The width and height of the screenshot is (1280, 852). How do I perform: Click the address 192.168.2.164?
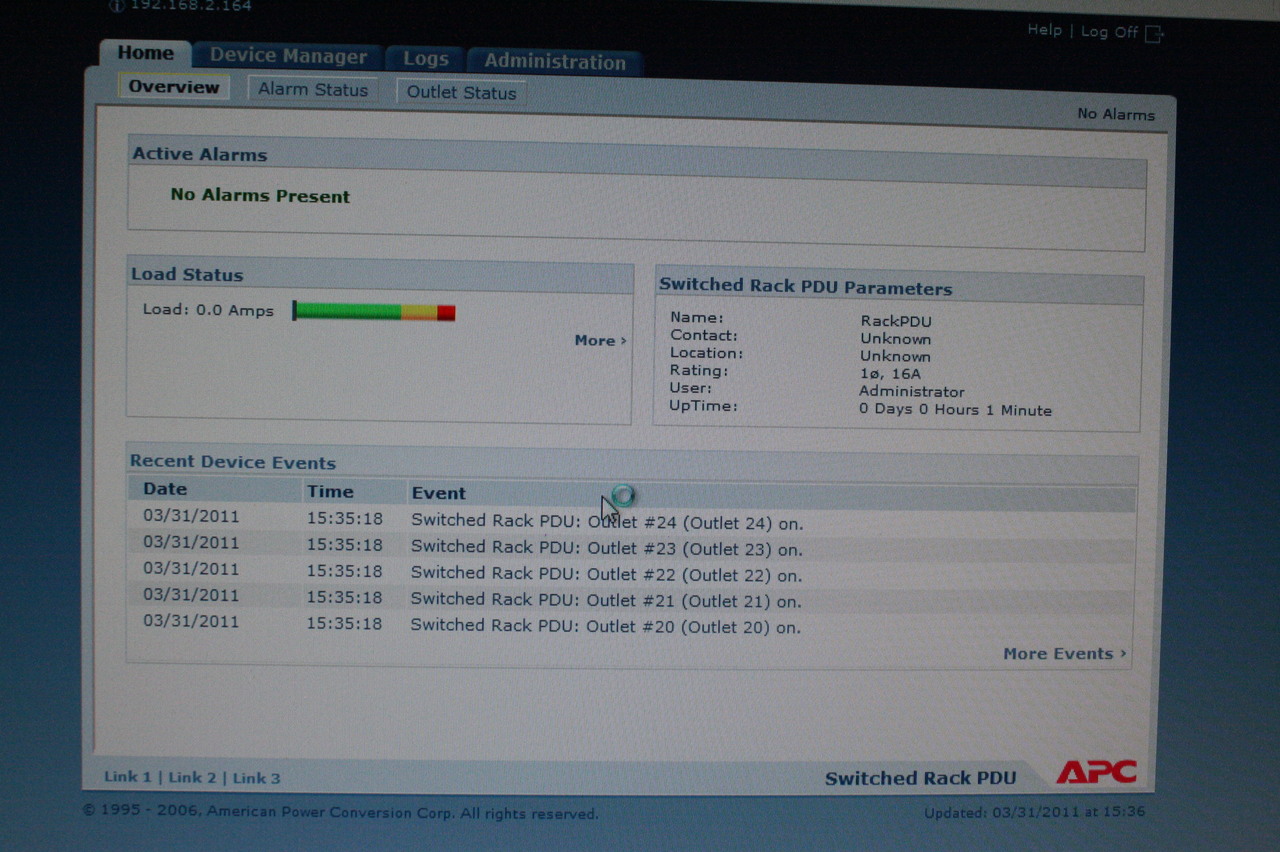191,5
